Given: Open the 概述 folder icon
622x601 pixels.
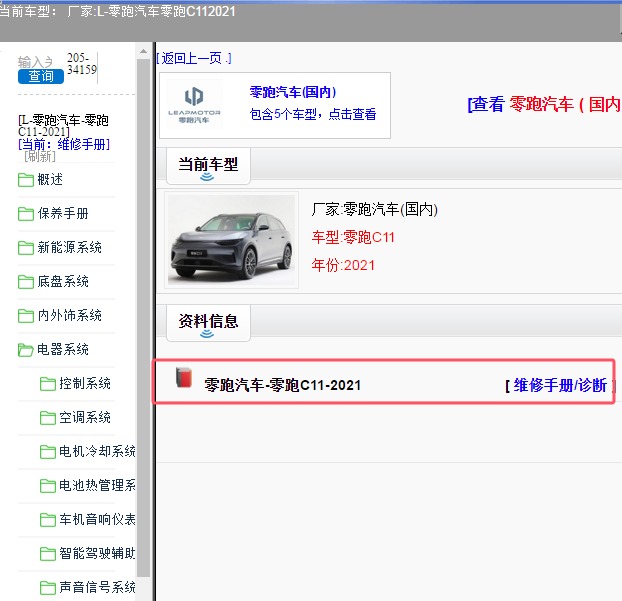Looking at the screenshot, I should pos(26,180).
